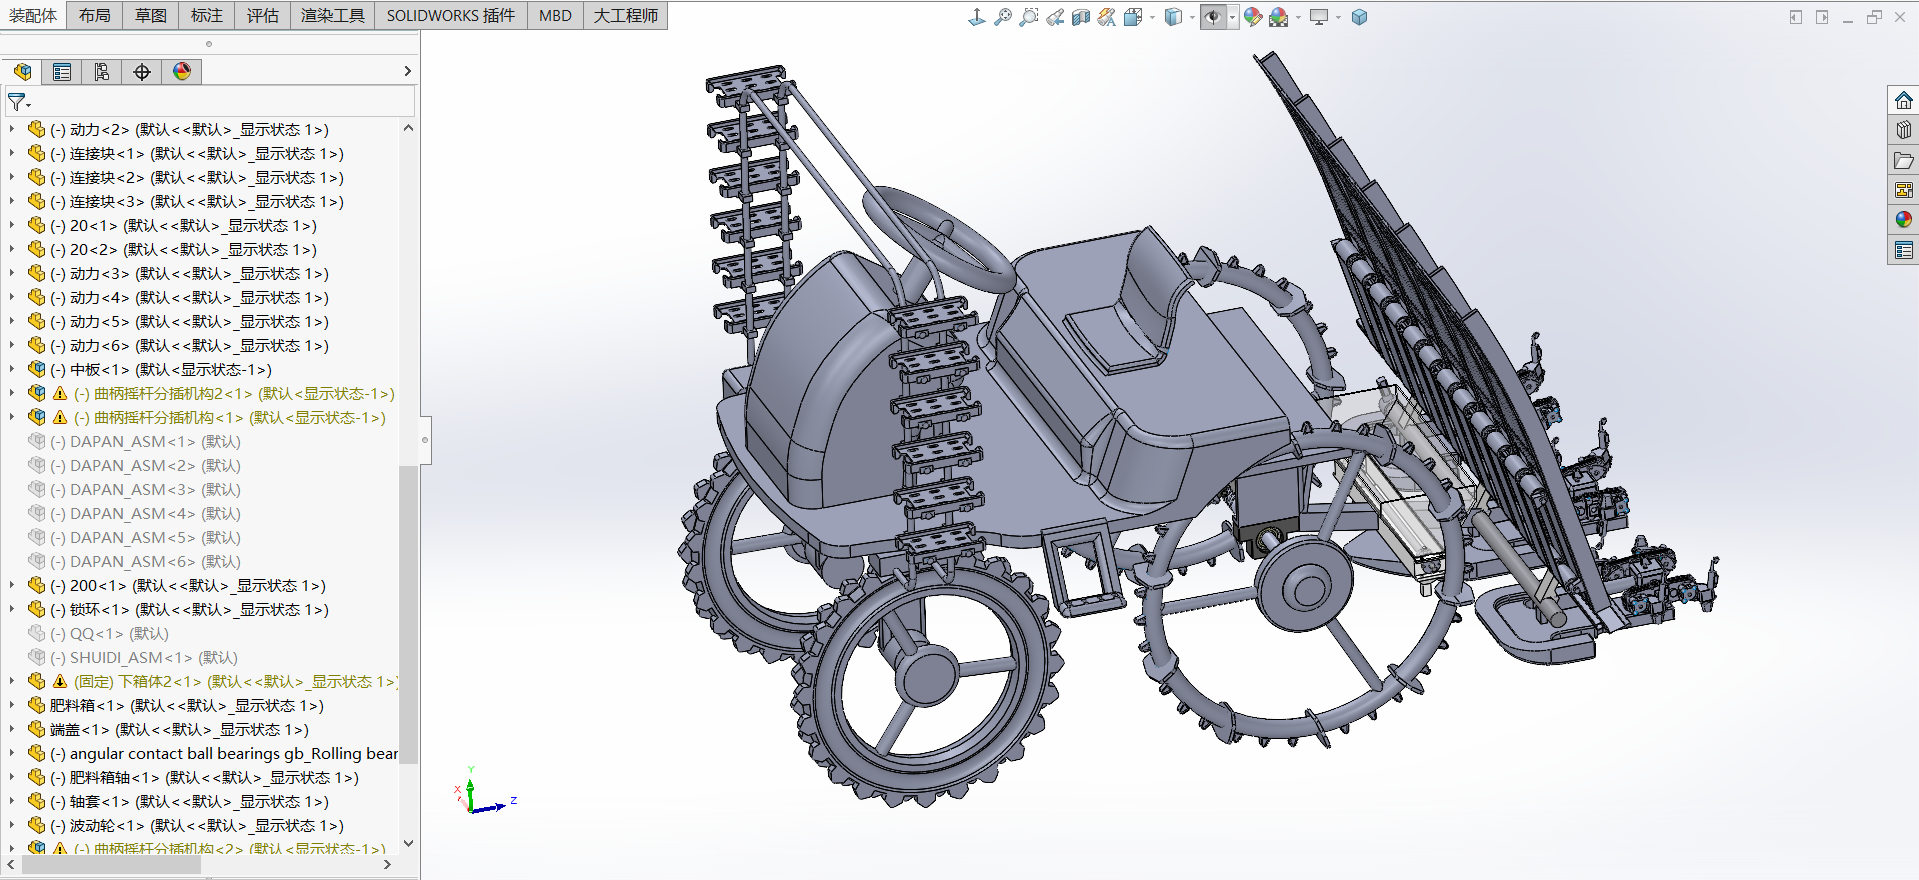
Task: Click the View Settings monitor icon
Action: (1319, 17)
